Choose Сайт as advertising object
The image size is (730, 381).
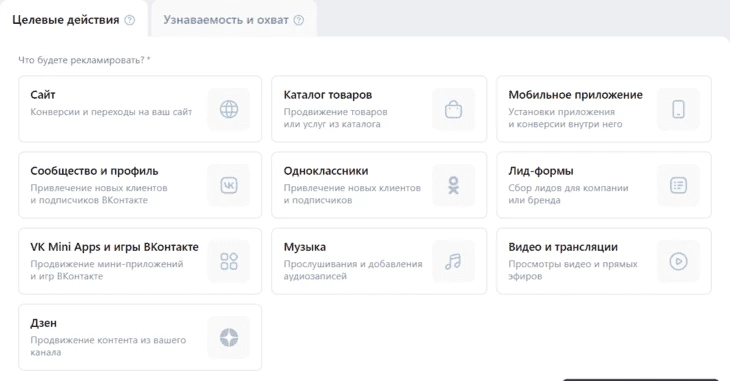pyautogui.click(x=140, y=109)
